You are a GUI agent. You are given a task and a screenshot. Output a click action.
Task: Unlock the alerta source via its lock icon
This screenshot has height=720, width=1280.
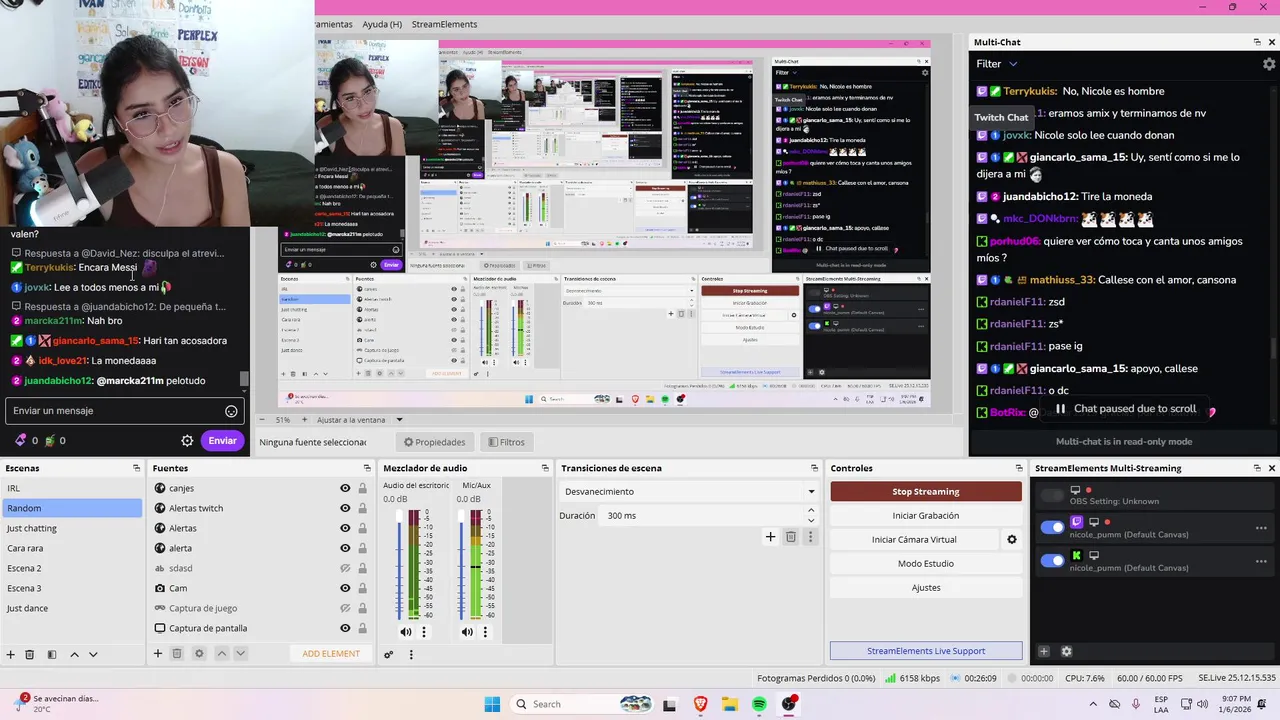362,548
